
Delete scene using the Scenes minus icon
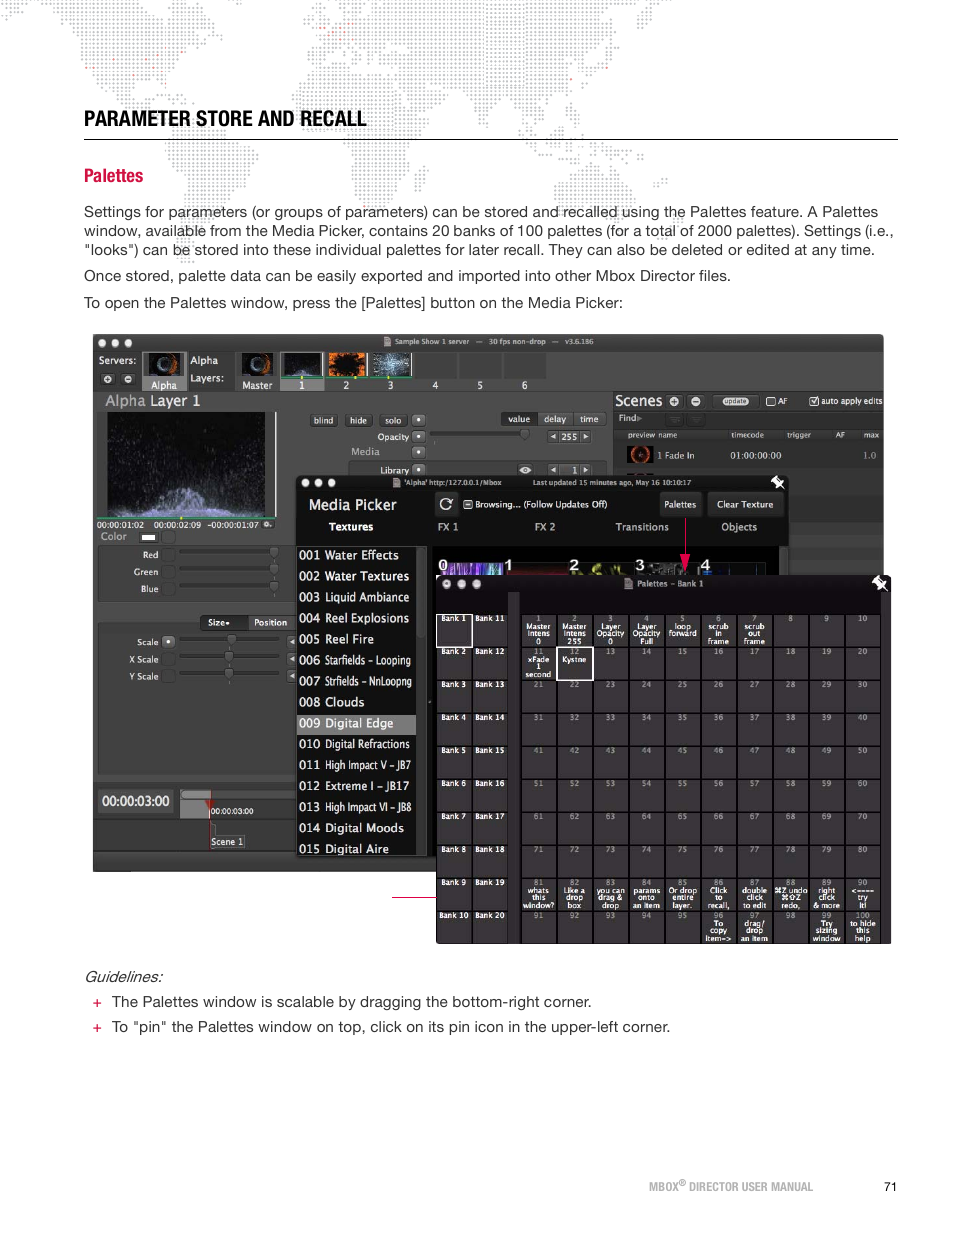click(695, 401)
